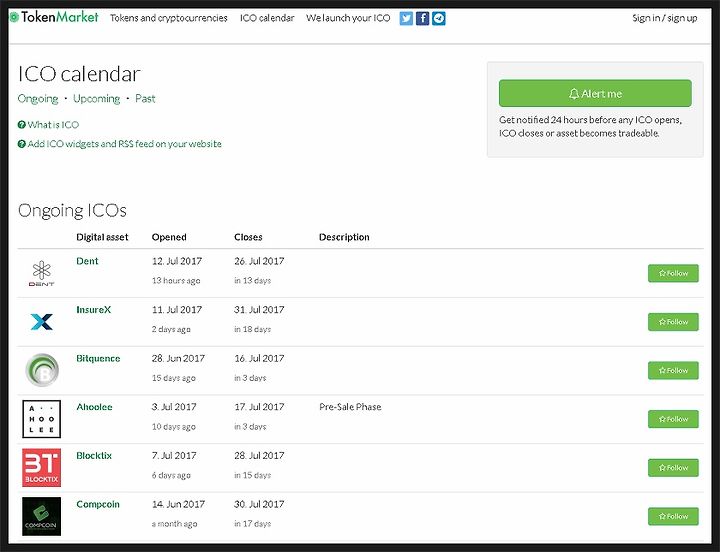Switch to Upcoming ICO list
720x552 pixels.
click(96, 99)
